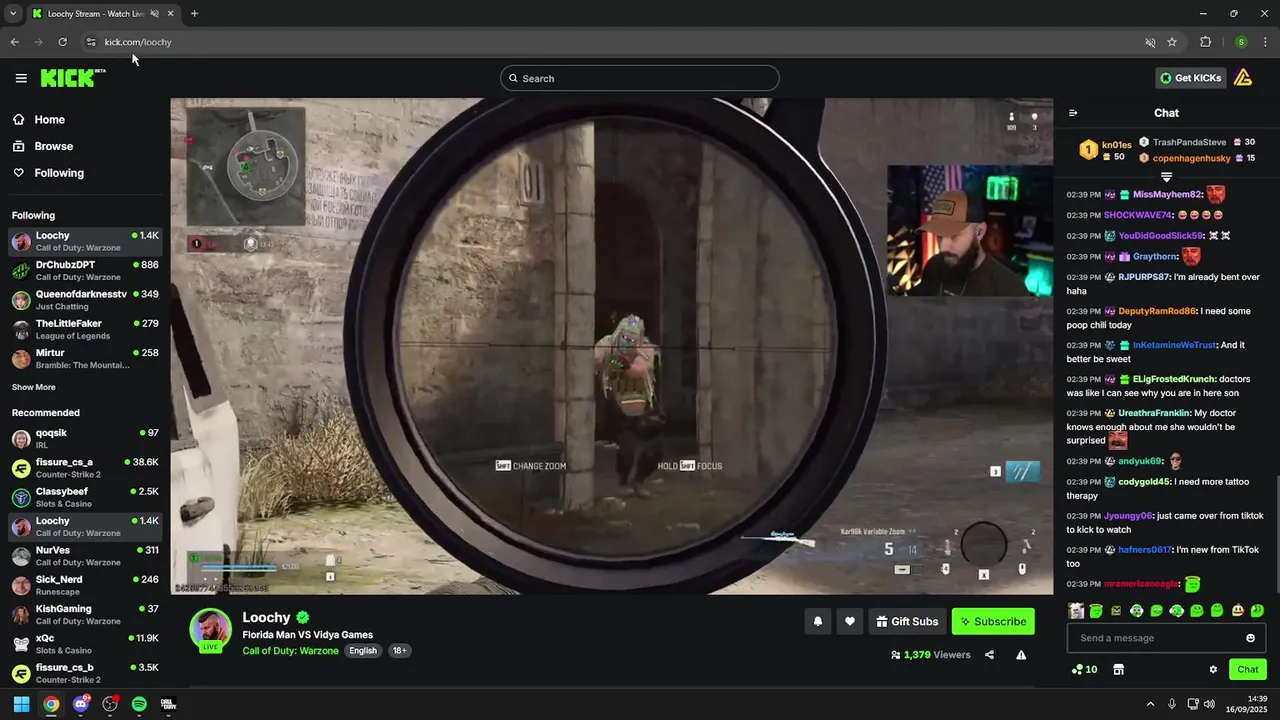Mute tab via the tab's speaker icon
1280x720 pixels.
(x=154, y=13)
